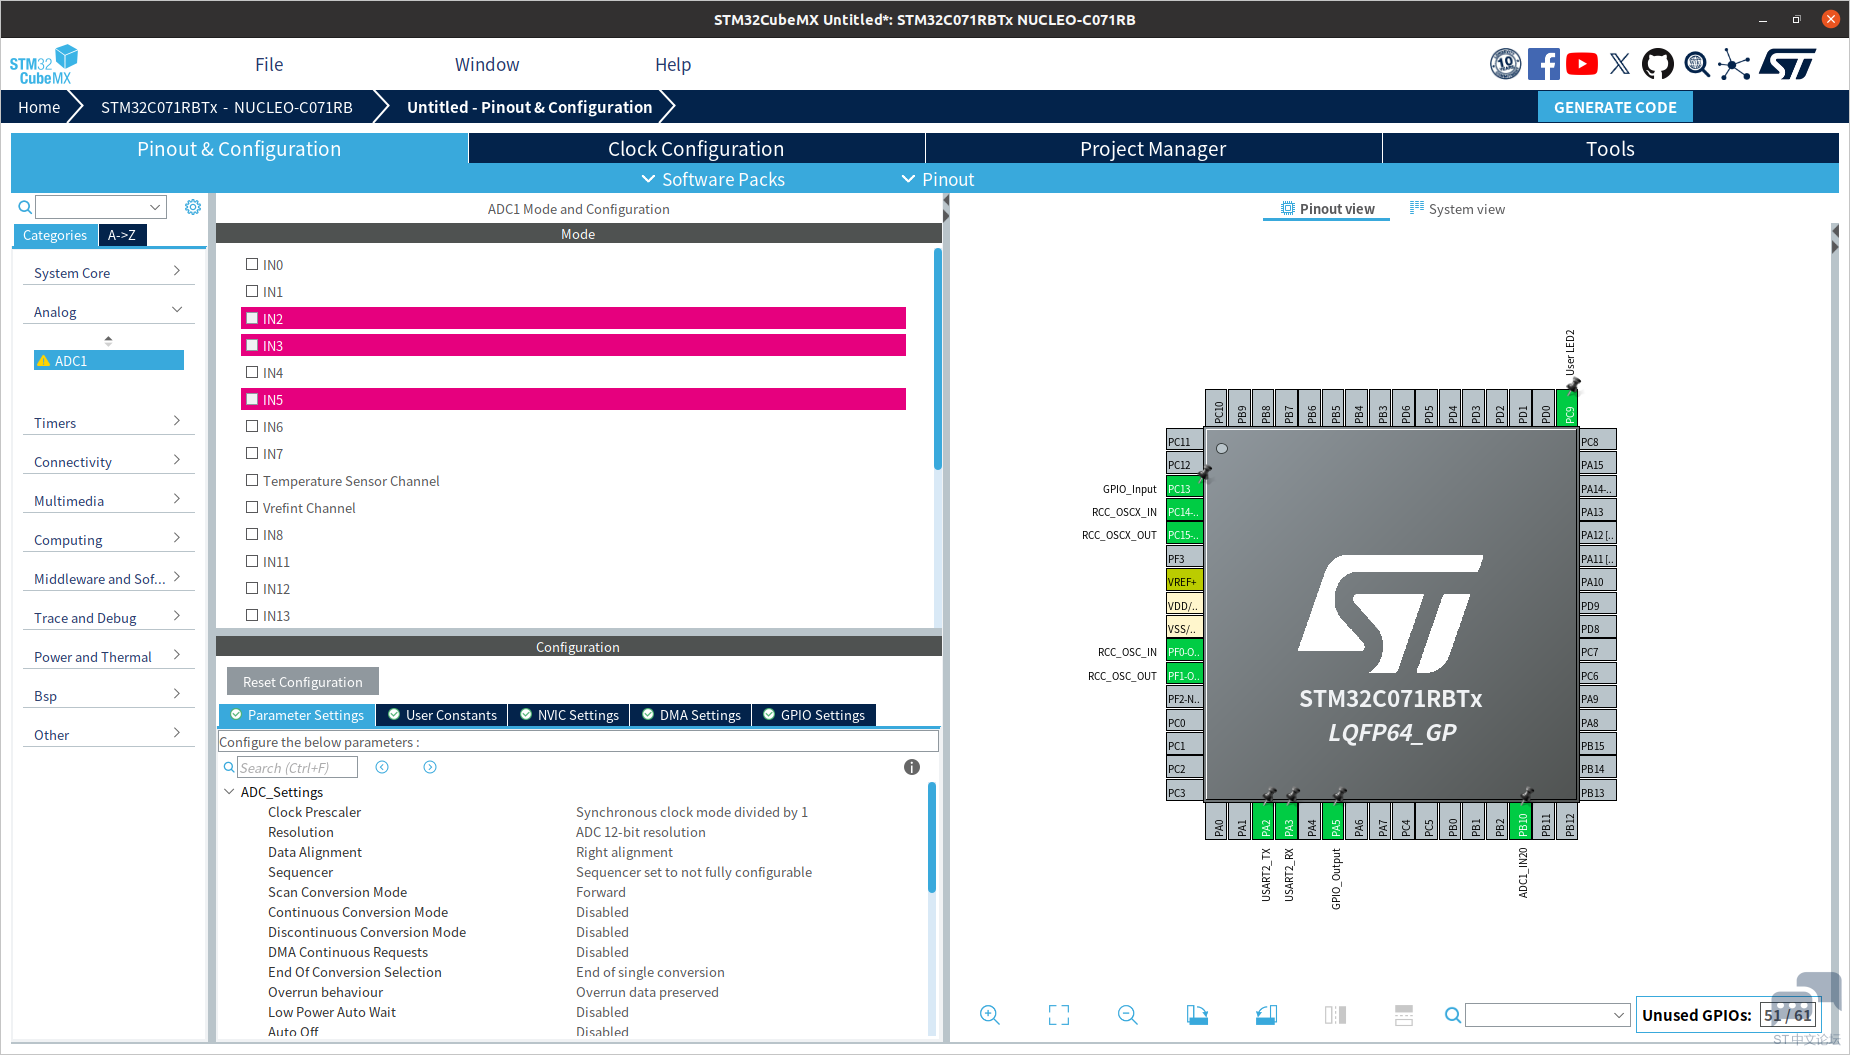Viewport: 1850px width, 1055px height.
Task: Rotate pinout counter-clockwise icon
Action: pos(1266,1015)
